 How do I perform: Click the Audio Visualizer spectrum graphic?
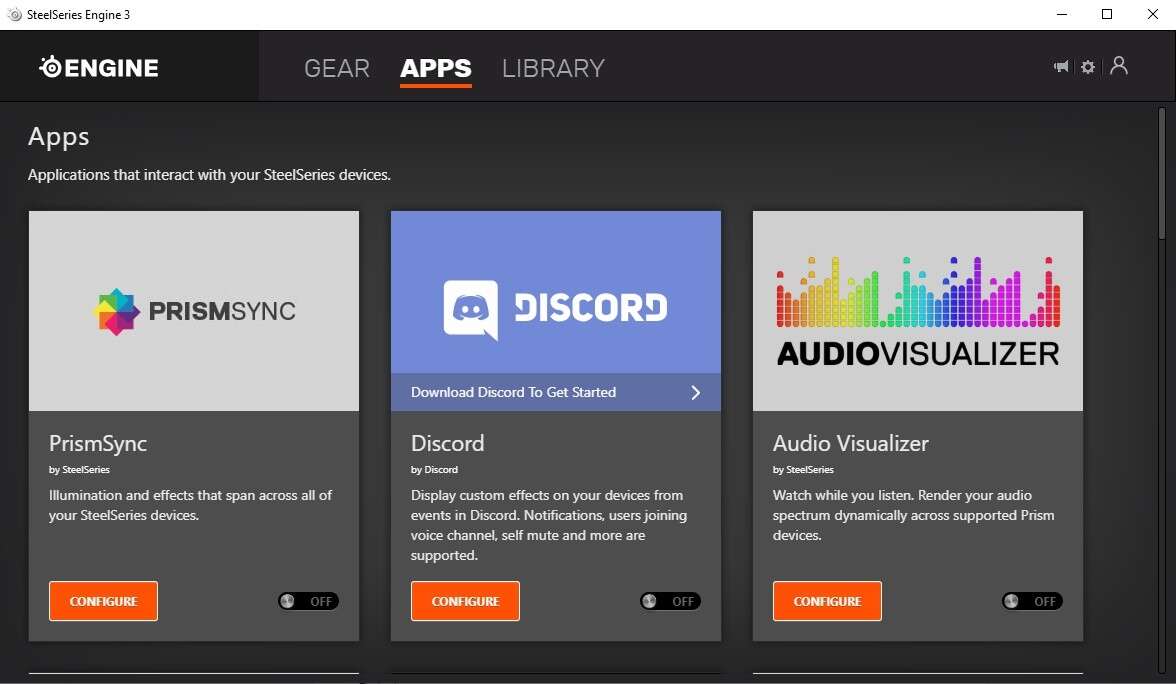pyautogui.click(x=917, y=293)
